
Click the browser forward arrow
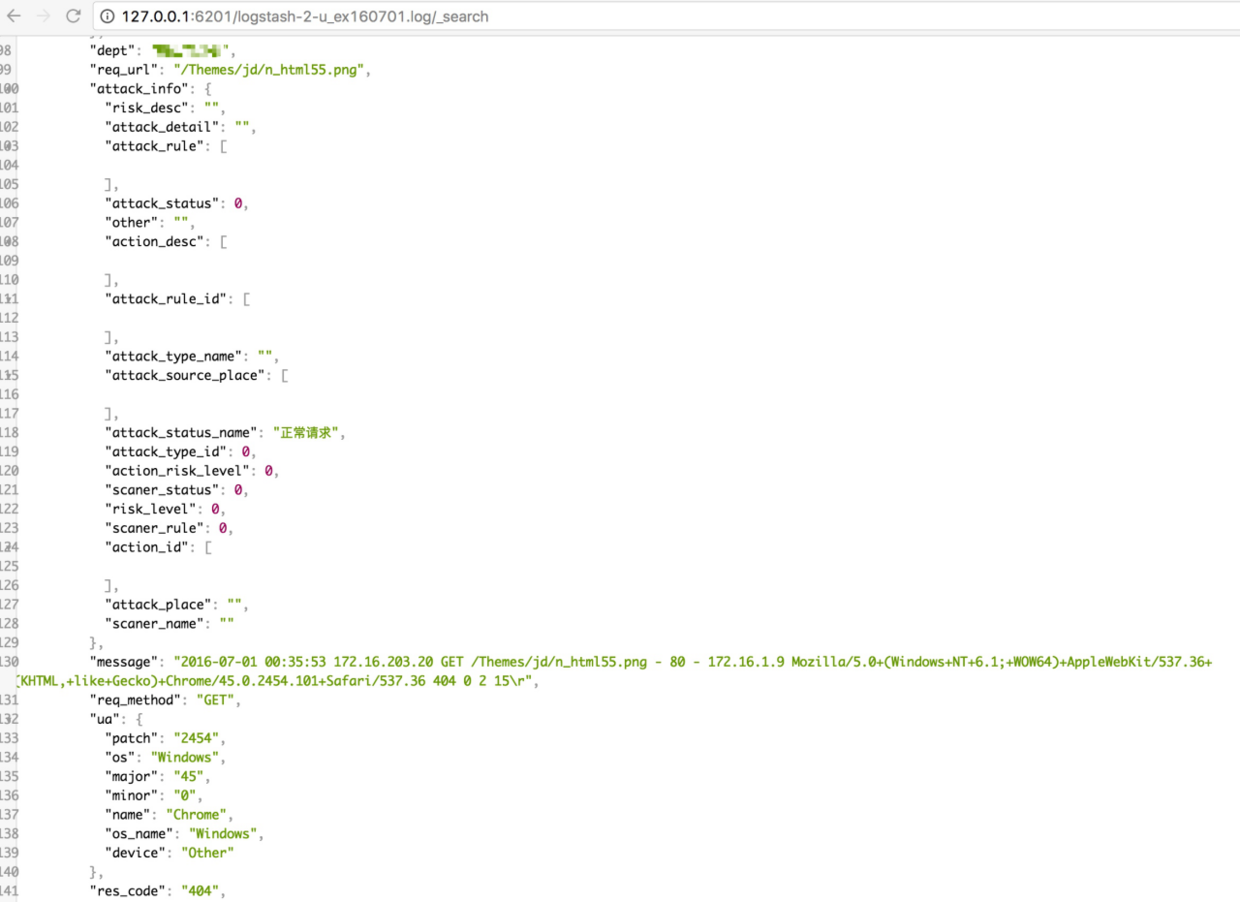tap(43, 16)
